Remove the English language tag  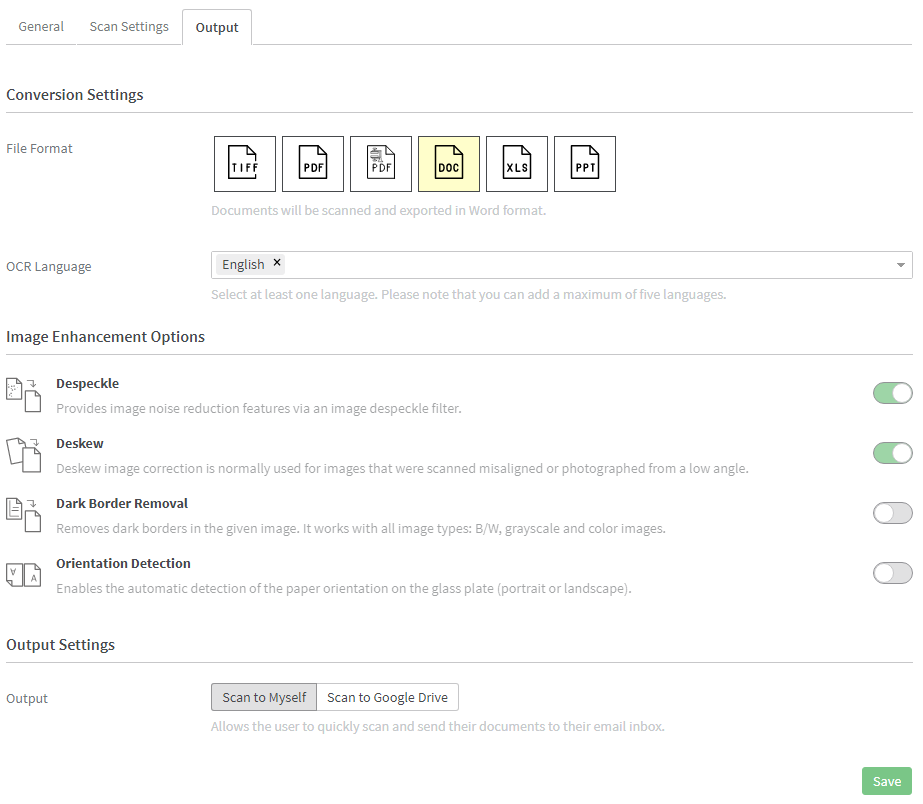point(277,263)
